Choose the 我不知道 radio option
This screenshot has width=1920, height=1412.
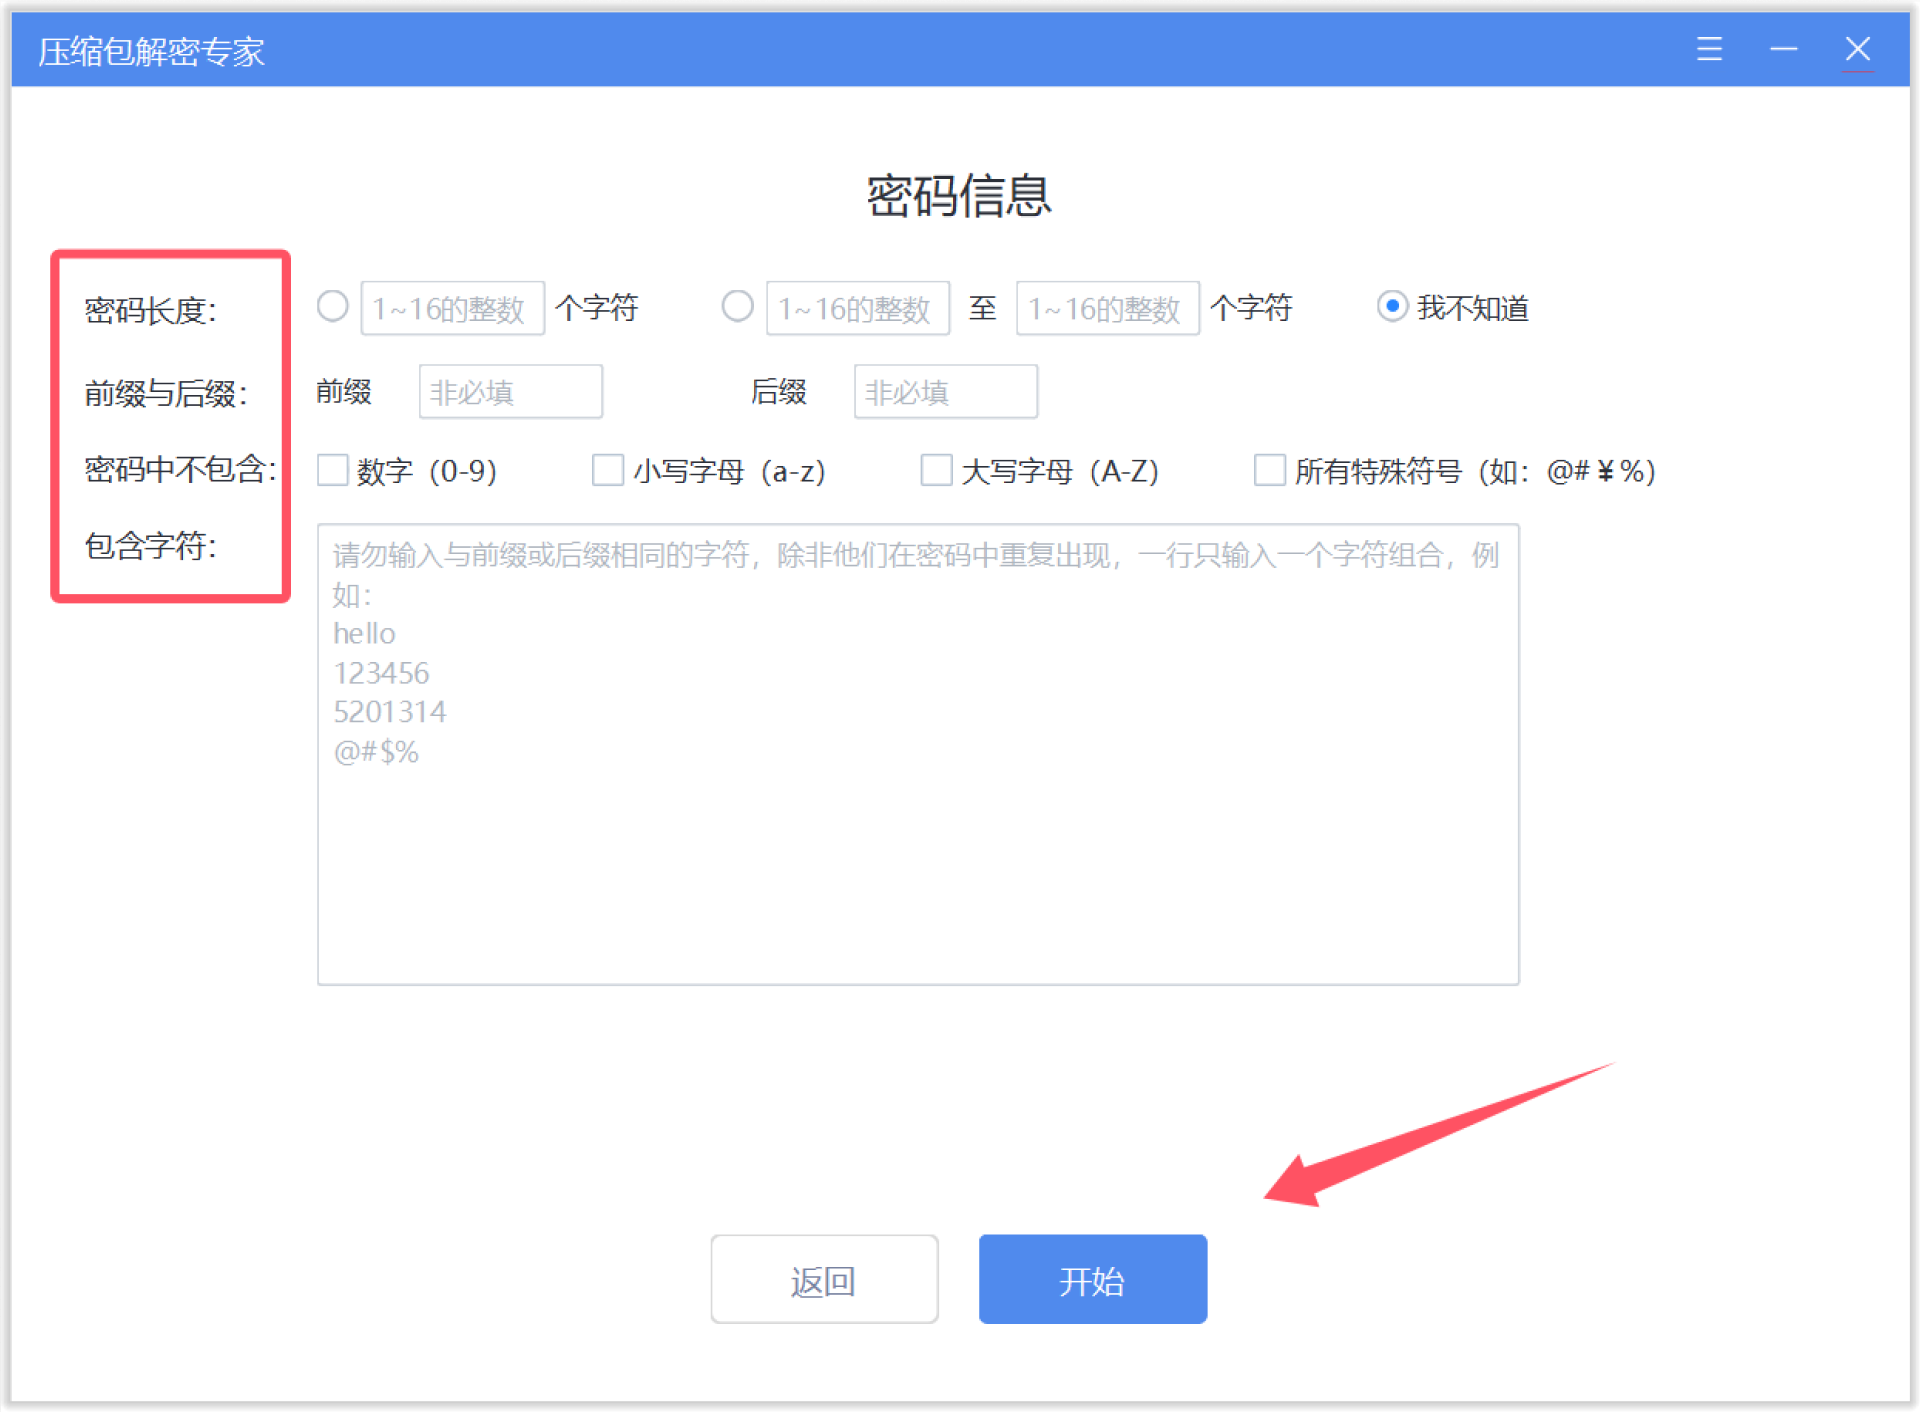tap(1391, 306)
